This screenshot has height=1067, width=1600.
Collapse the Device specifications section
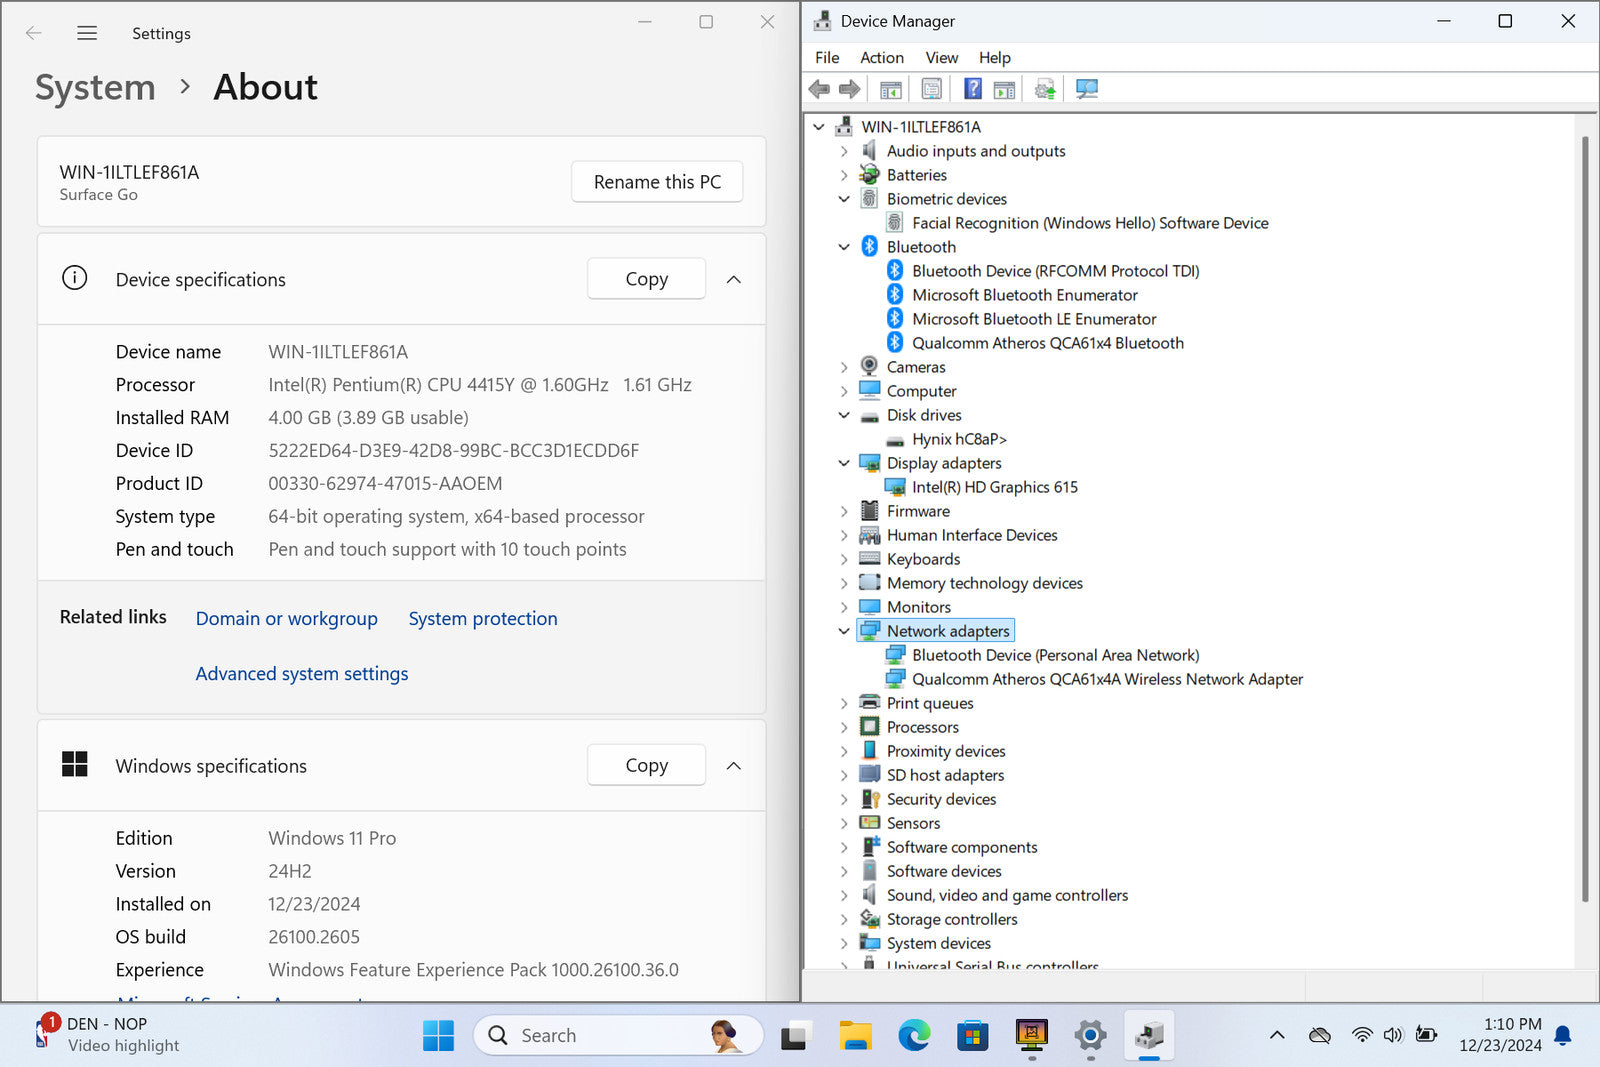coord(733,280)
